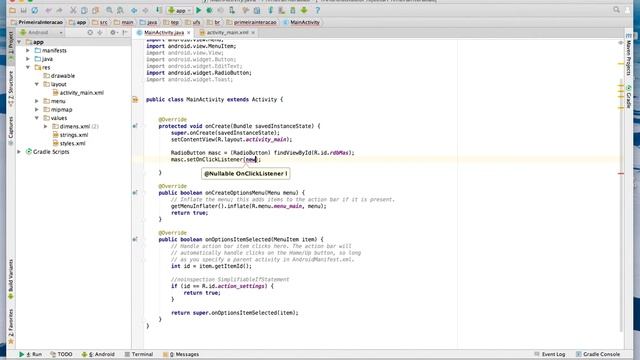Expand the Gradle Scripts node
640x360 pixels.
point(19,151)
